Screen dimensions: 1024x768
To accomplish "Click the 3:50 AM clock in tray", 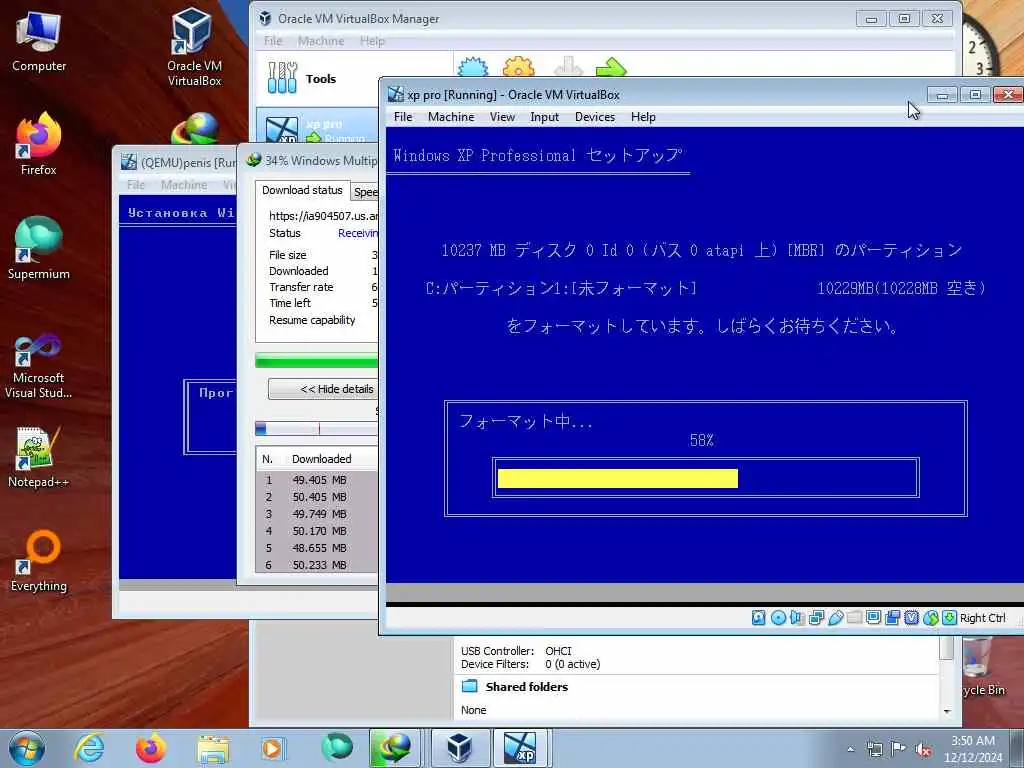I will [x=972, y=741].
